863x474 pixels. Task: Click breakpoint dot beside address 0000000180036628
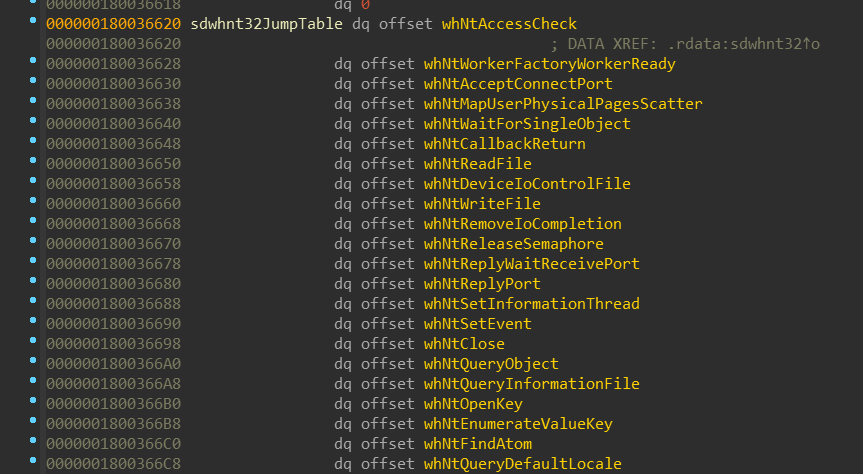pos(33,60)
